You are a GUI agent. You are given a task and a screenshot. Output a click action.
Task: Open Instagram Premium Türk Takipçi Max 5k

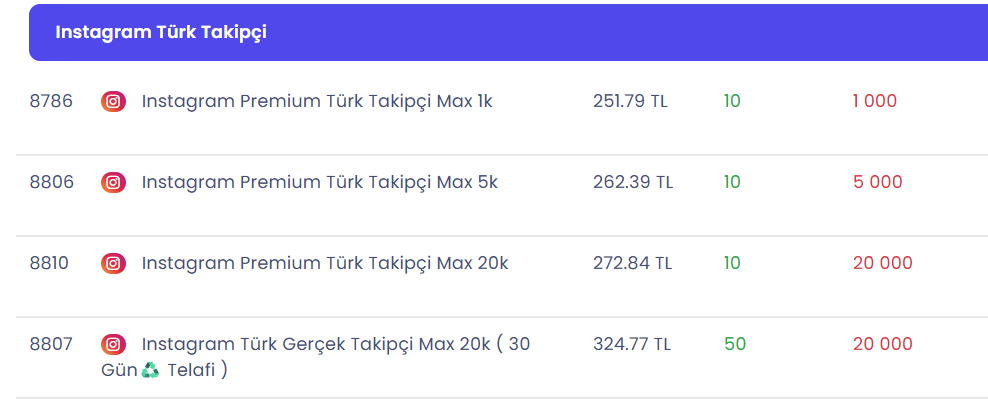(x=319, y=182)
